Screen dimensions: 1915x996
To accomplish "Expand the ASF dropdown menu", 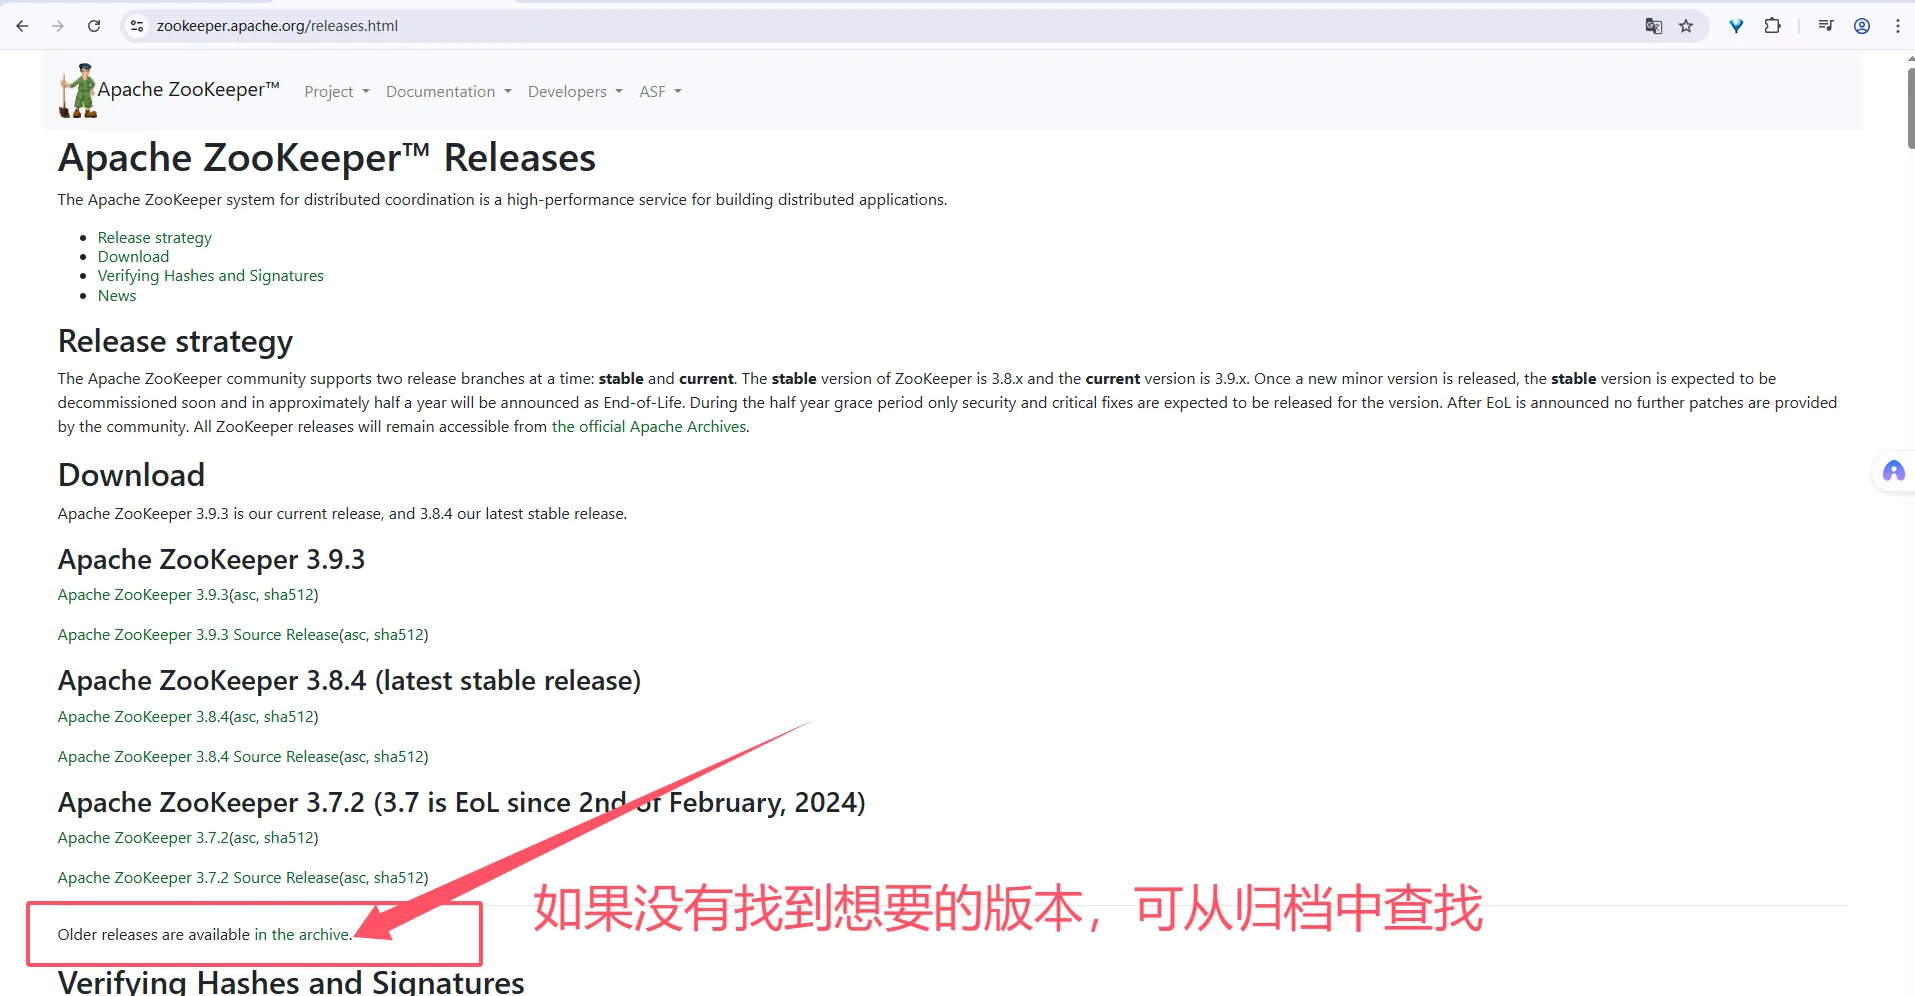I will point(660,92).
